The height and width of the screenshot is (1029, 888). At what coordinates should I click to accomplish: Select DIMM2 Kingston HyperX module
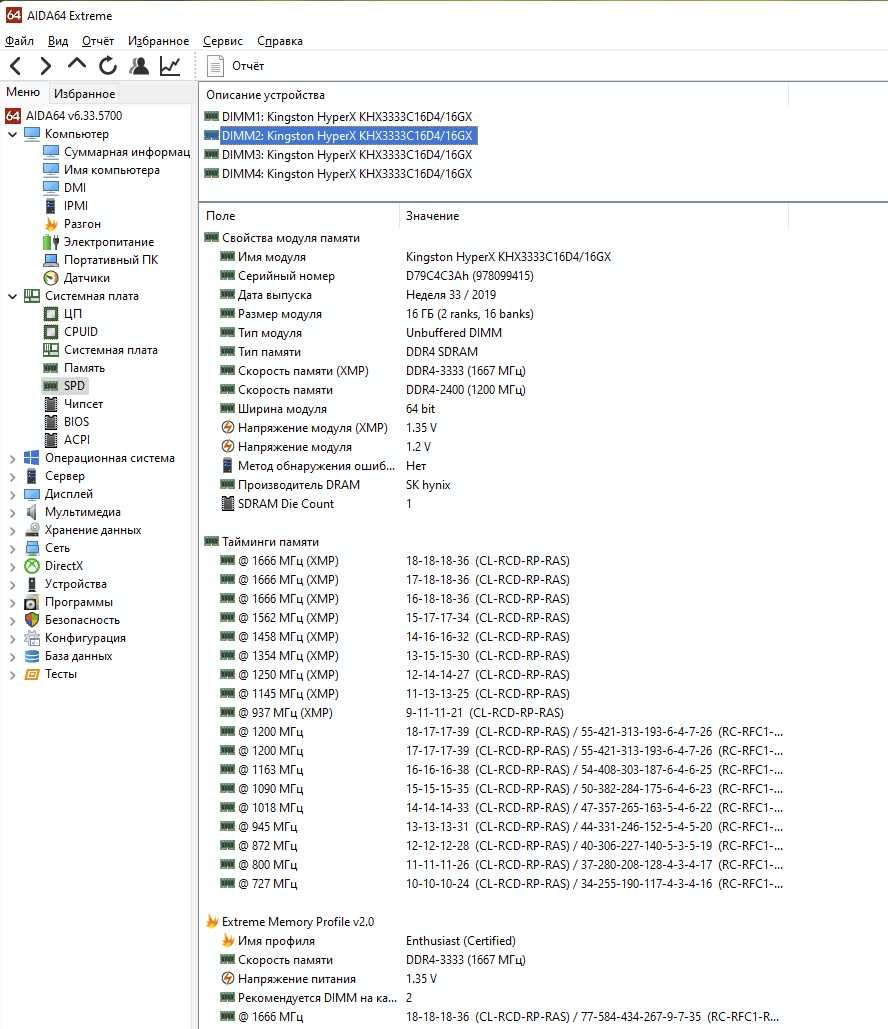pyautogui.click(x=340, y=136)
